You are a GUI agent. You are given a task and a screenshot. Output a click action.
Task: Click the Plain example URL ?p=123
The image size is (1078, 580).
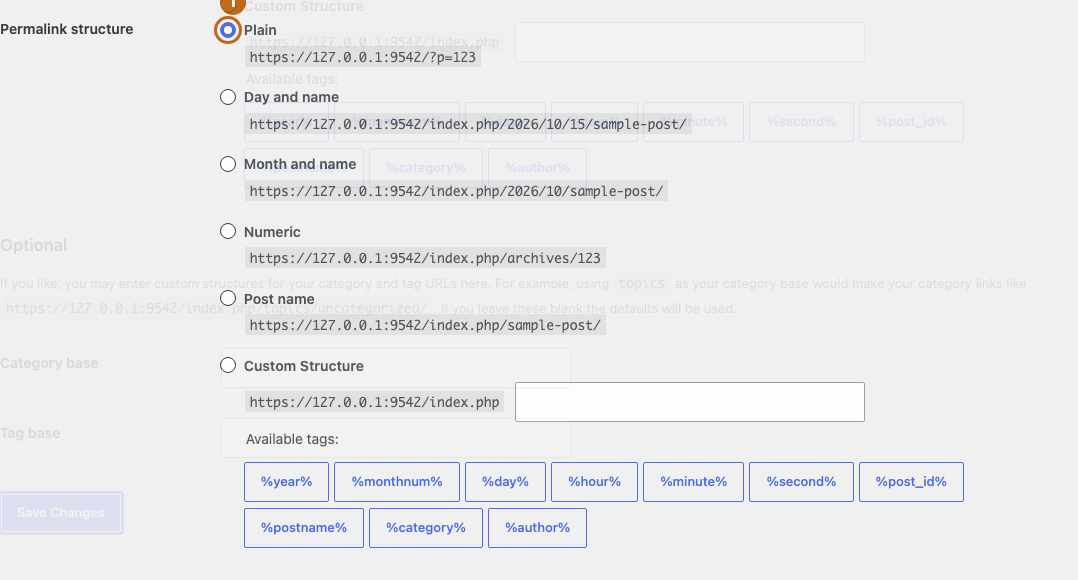click(x=362, y=57)
